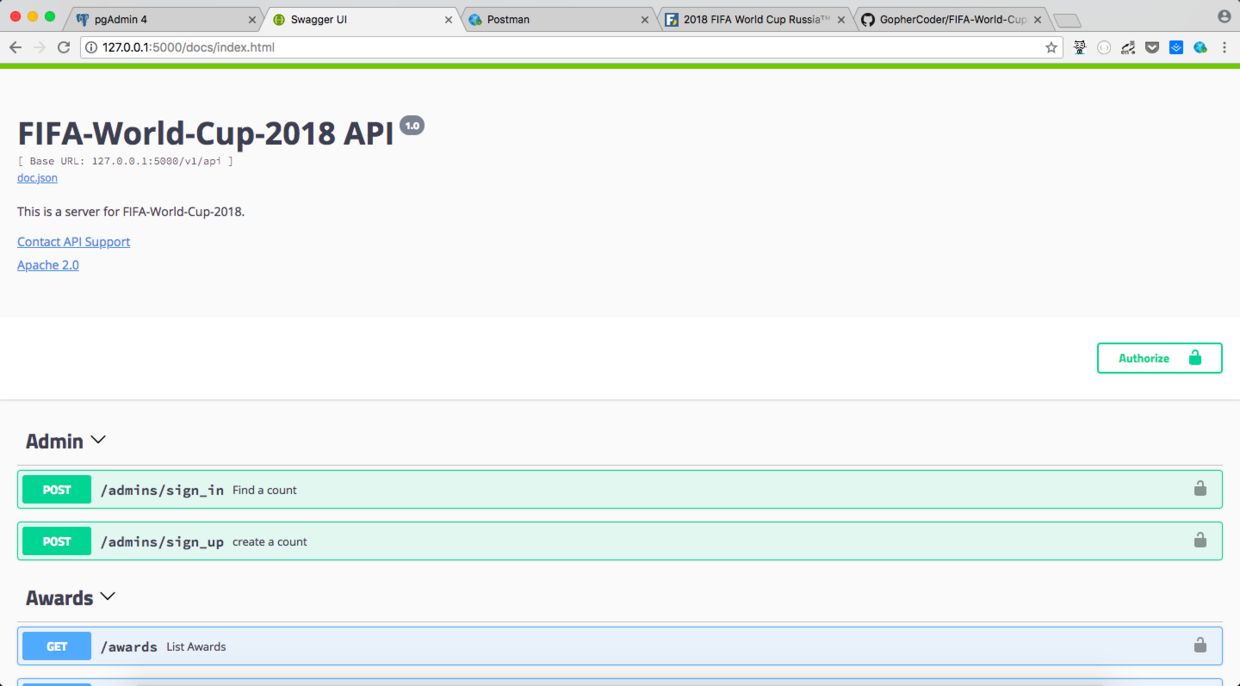Screen dimensions: 1240x686
Task: Click the profile icon at top right
Action: [1224, 15]
